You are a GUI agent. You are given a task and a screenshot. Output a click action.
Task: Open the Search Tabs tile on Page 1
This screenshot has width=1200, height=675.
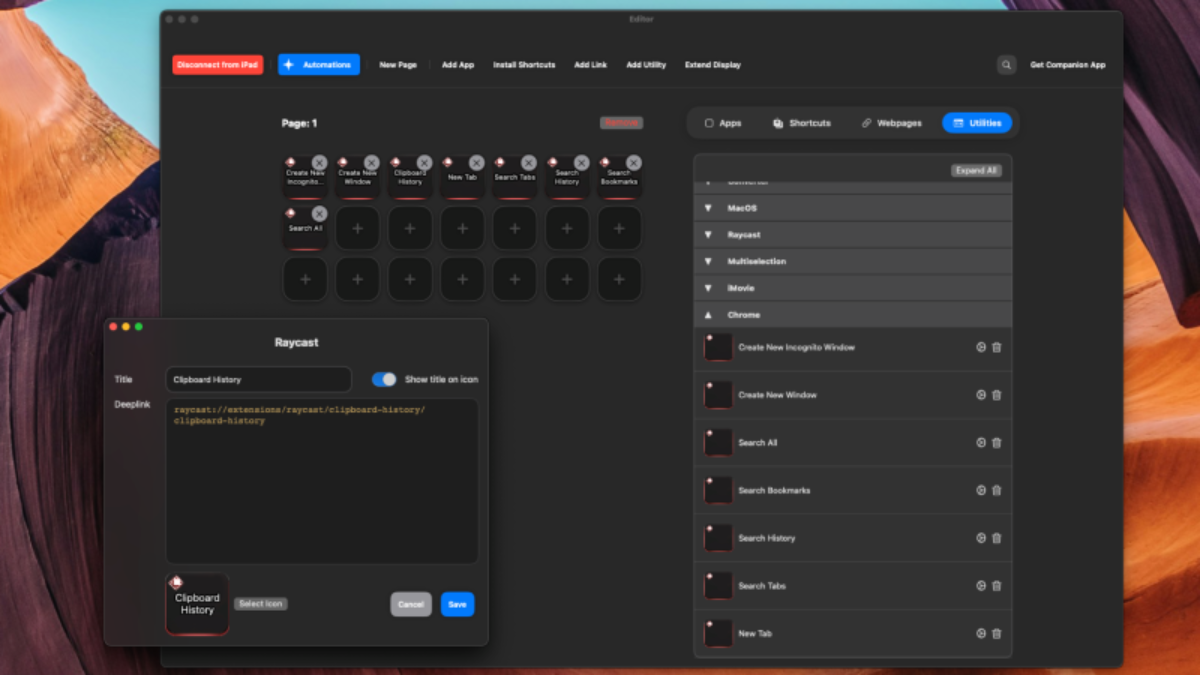click(515, 178)
